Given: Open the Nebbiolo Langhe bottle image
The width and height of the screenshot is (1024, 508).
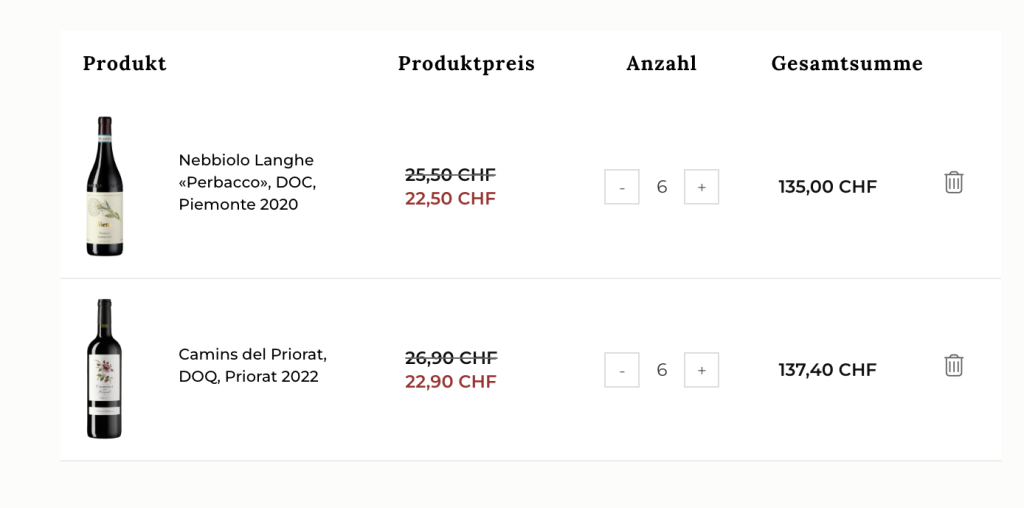Looking at the screenshot, I should 104,186.
